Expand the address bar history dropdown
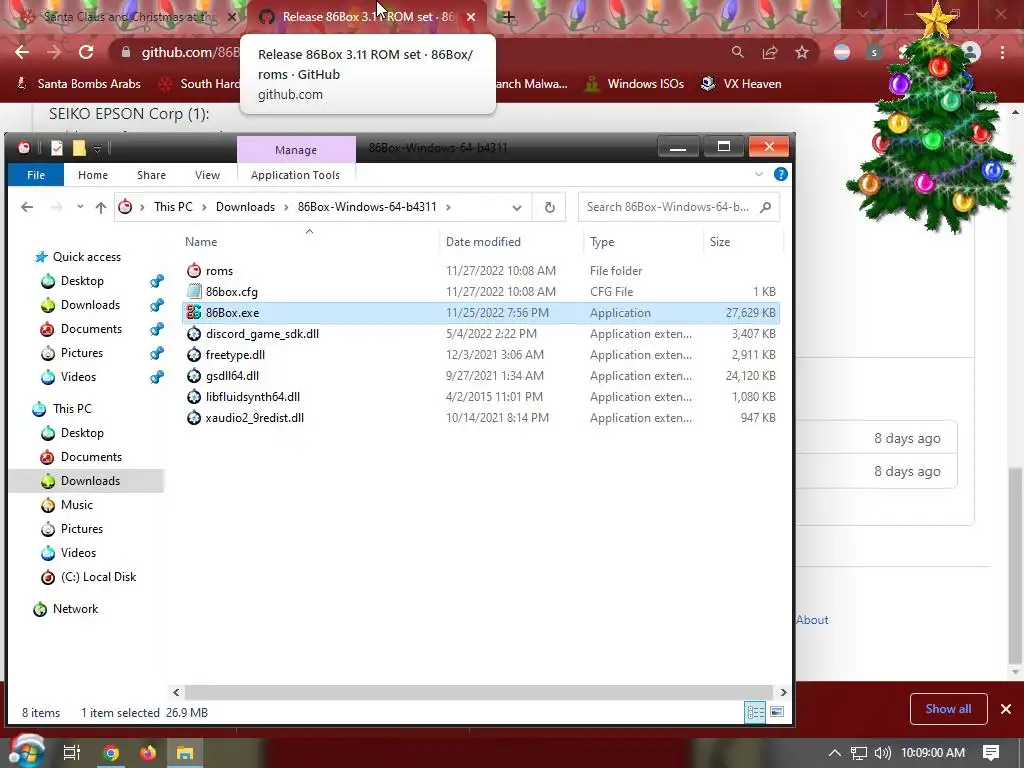This screenshot has width=1024, height=768. tap(517, 207)
